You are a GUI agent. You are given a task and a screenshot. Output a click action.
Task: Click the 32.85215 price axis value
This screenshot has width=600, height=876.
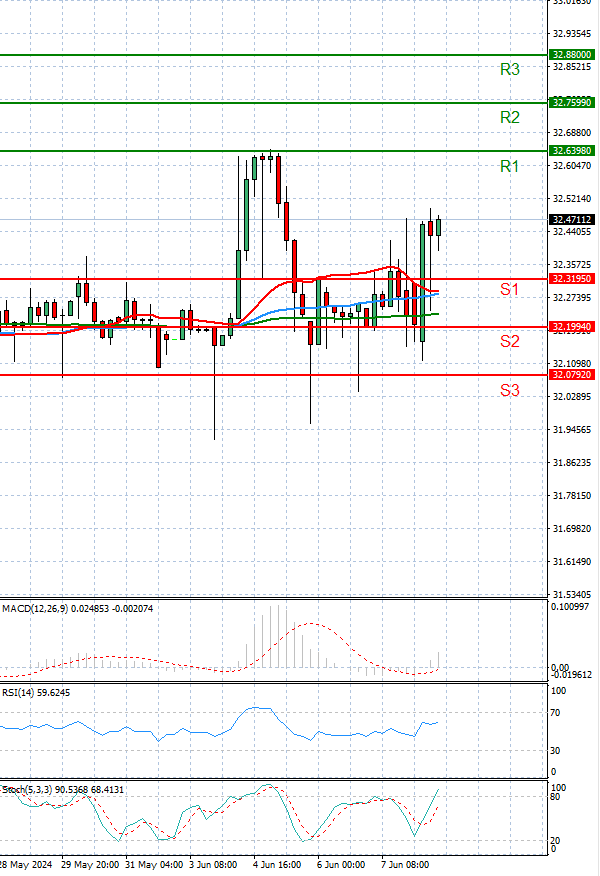572,67
